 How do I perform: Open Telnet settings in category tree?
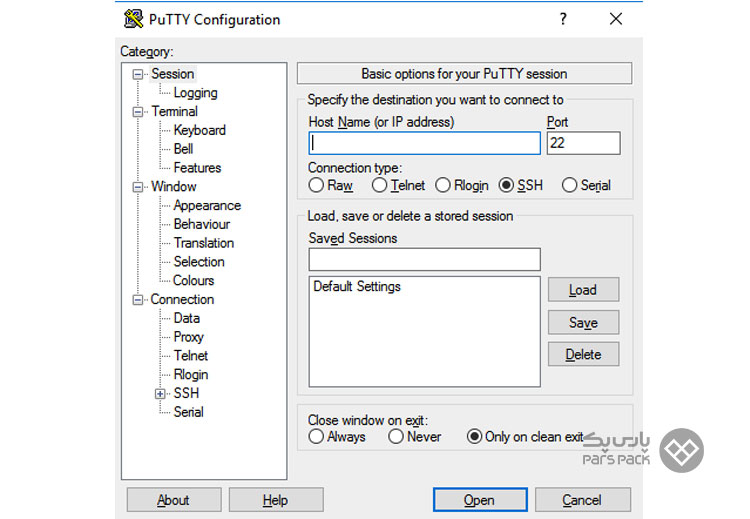point(191,356)
